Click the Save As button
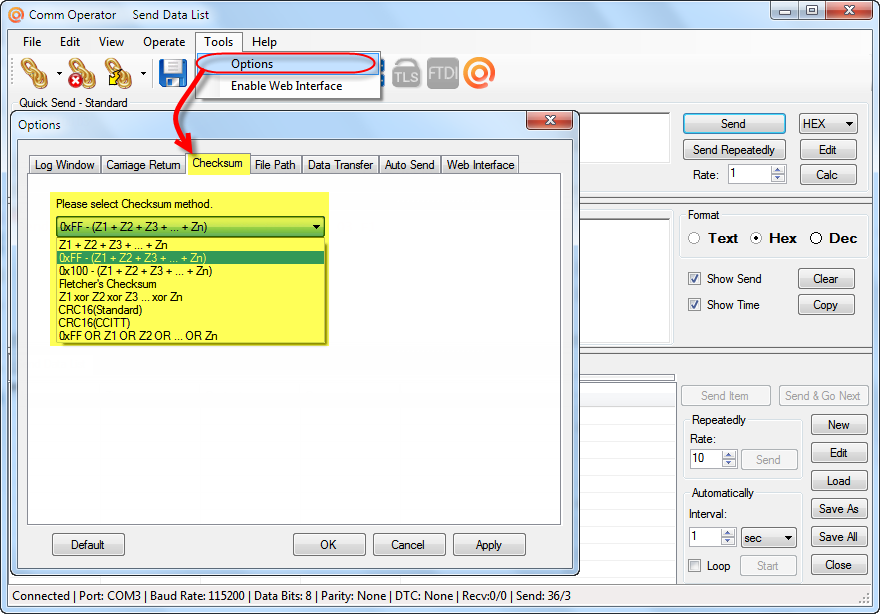Viewport: 880px width, 614px height. (x=839, y=509)
